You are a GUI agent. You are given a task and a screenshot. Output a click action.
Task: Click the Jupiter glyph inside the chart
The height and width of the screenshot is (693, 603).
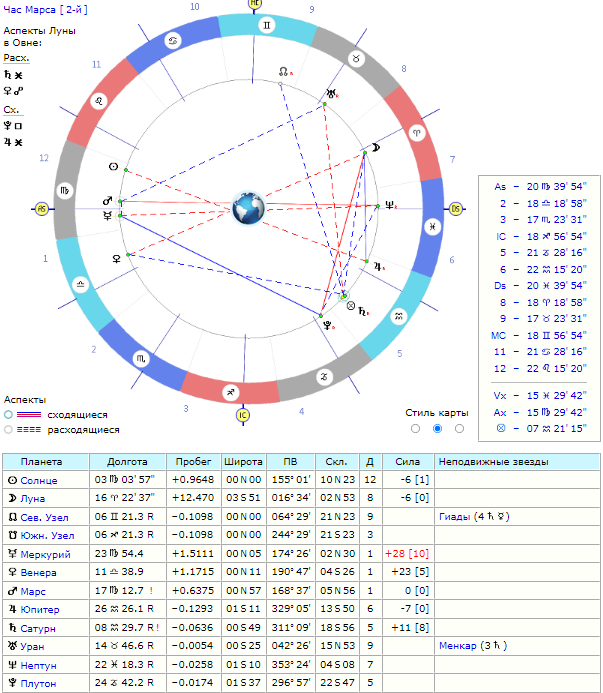(378, 267)
